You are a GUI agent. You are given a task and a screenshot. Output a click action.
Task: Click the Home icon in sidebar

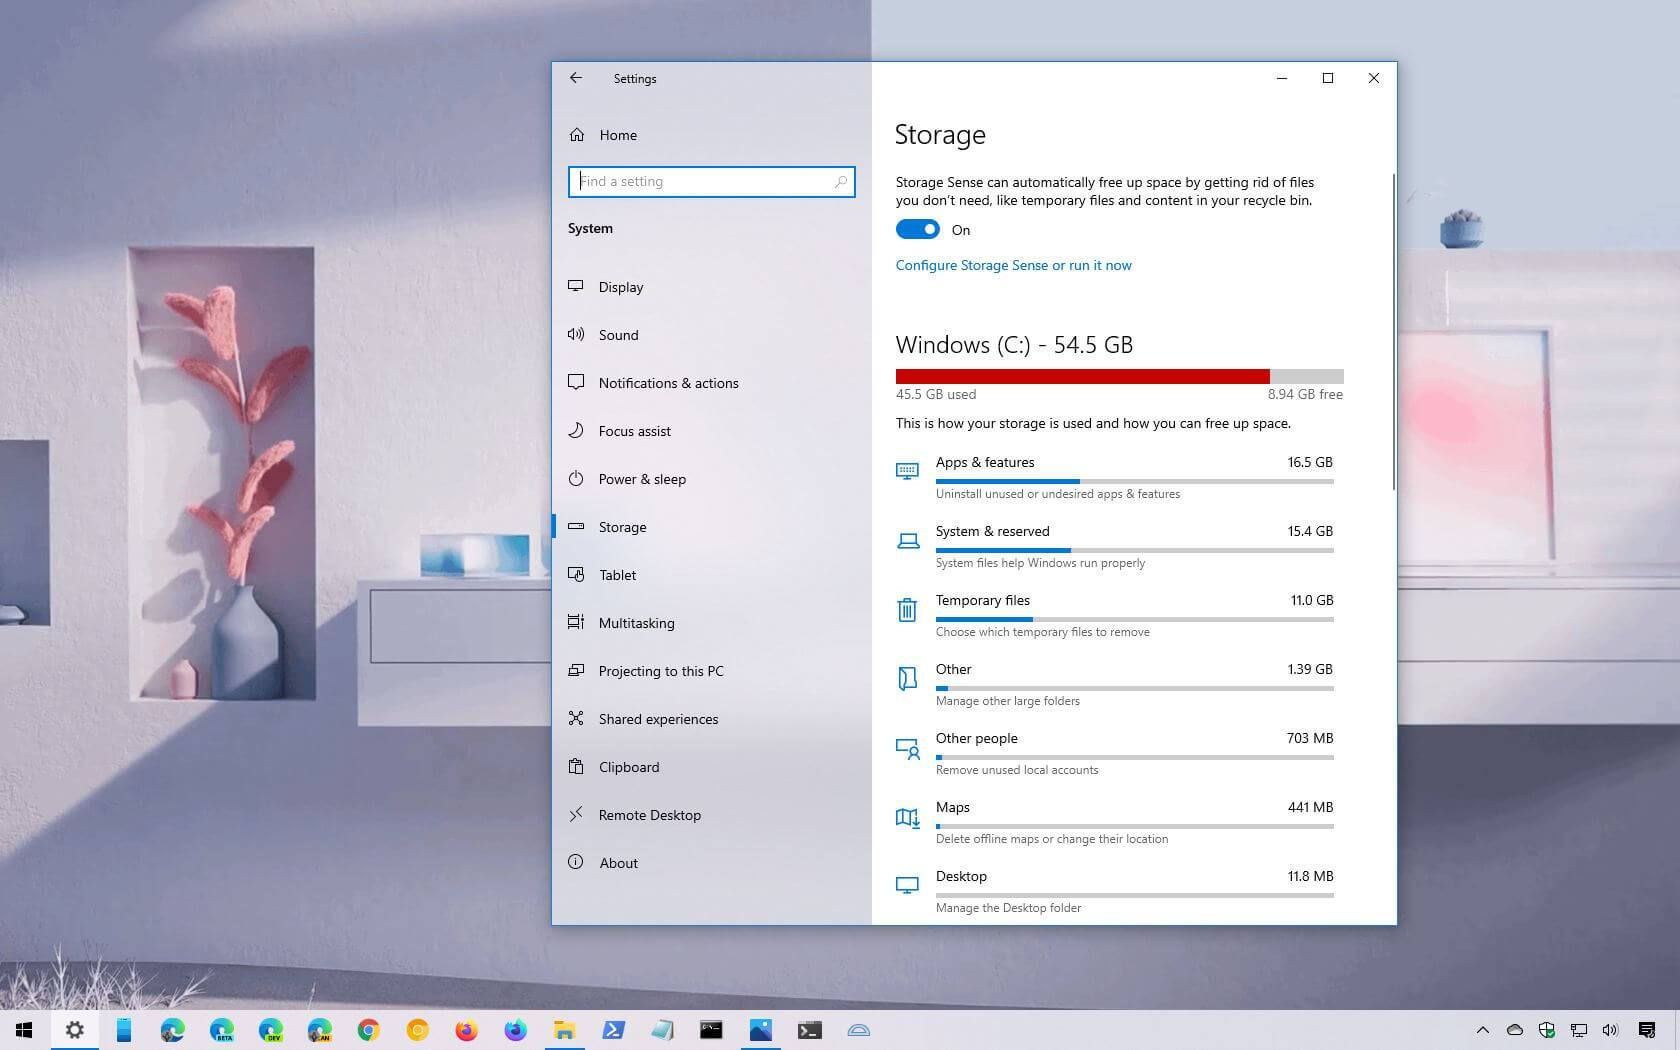click(577, 135)
